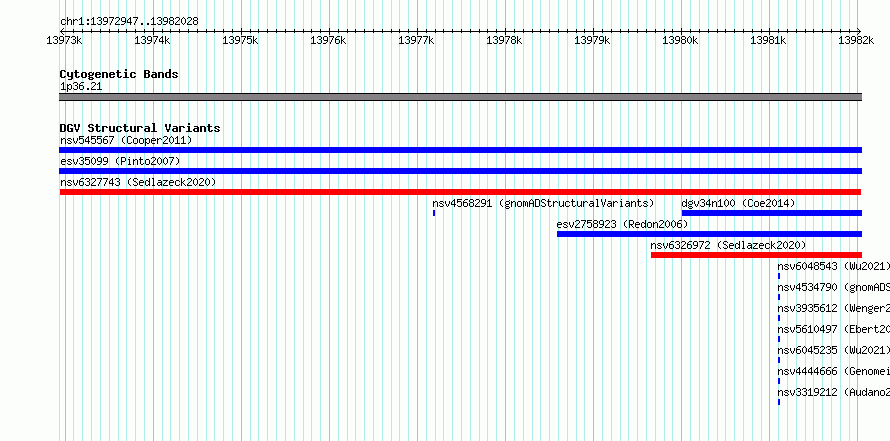The width and height of the screenshot is (890, 441).
Task: Click the 13979k ruler tick label
Action: [592, 40]
